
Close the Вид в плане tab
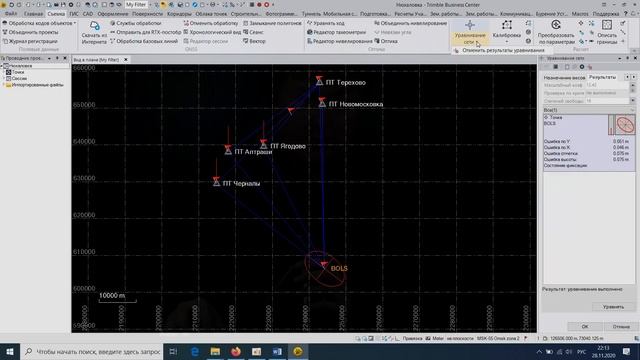point(126,60)
